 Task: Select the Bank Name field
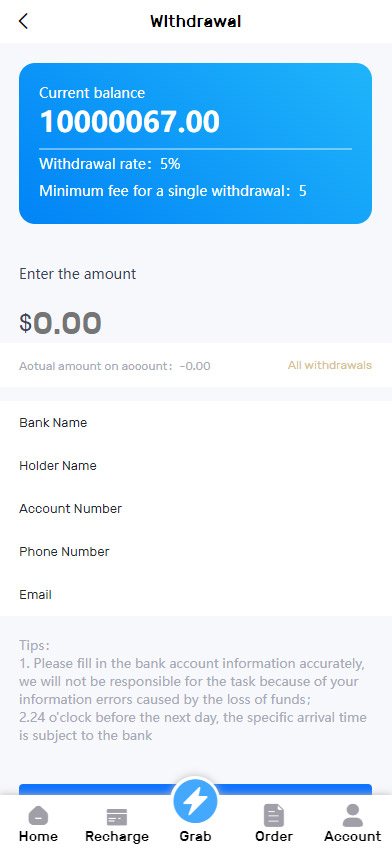coord(196,423)
